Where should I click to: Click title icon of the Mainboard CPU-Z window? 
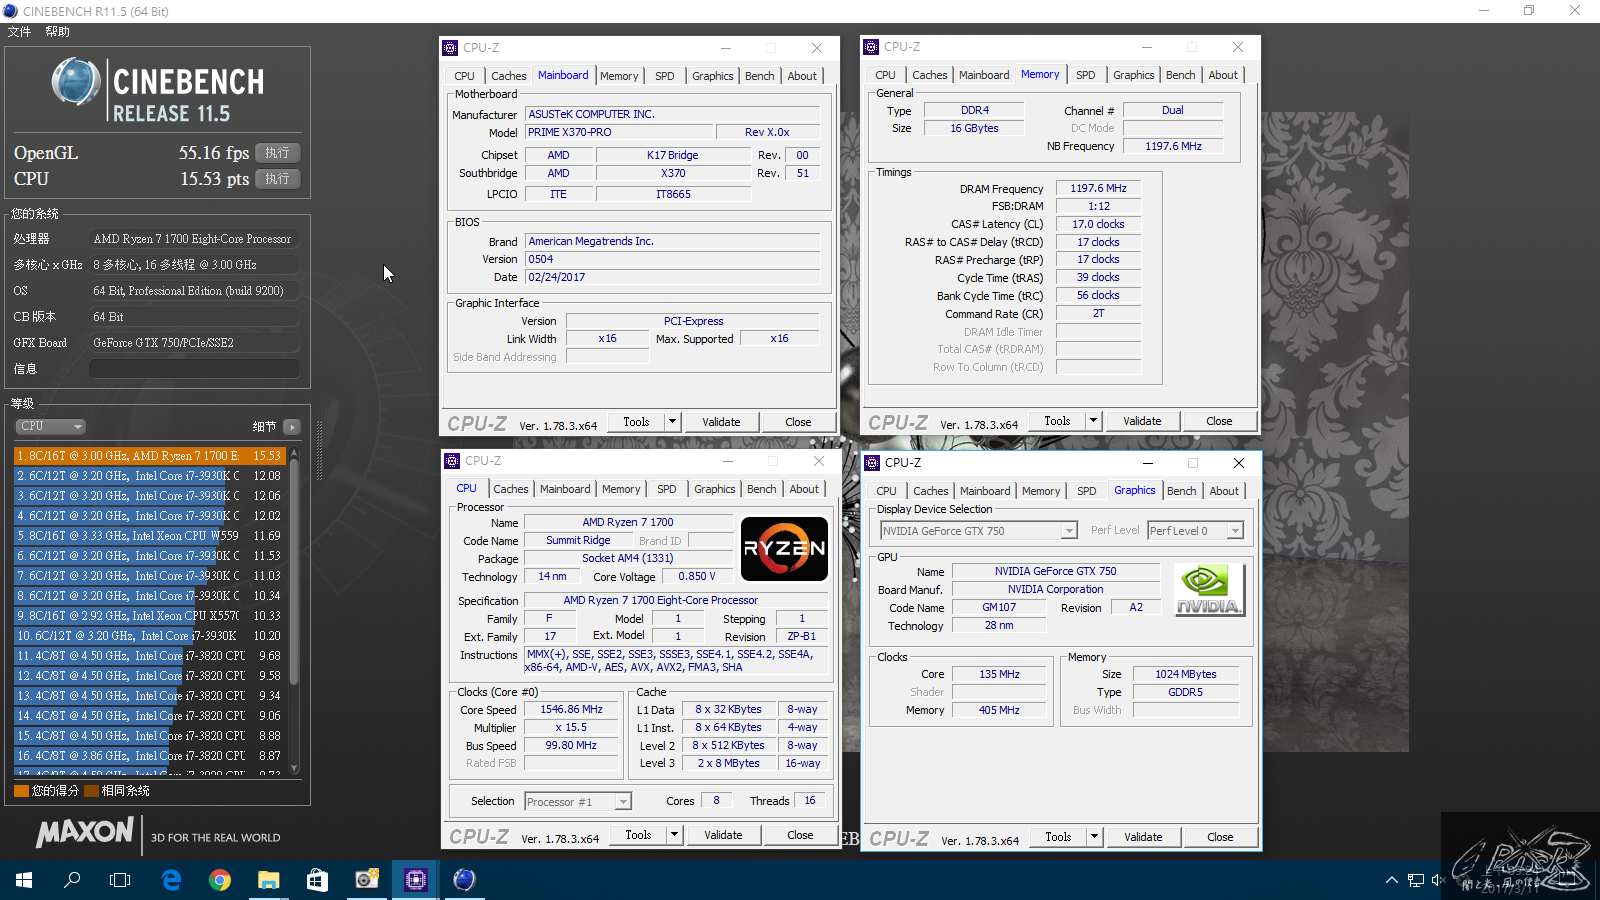[450, 48]
